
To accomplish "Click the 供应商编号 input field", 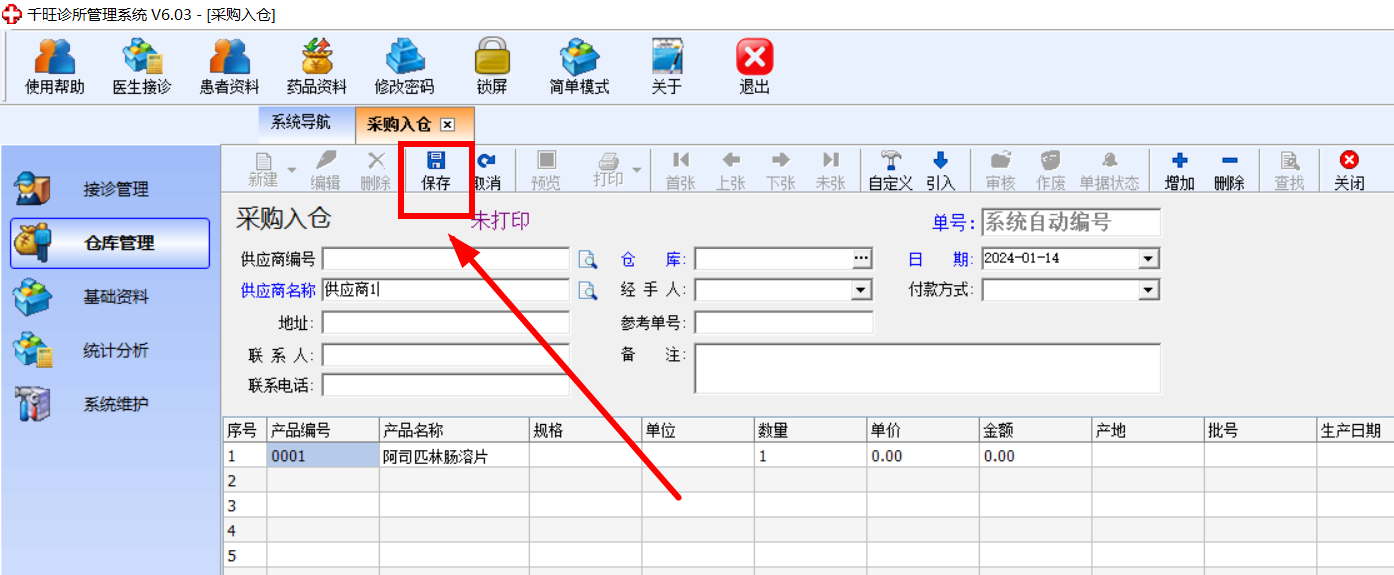I will (445, 259).
